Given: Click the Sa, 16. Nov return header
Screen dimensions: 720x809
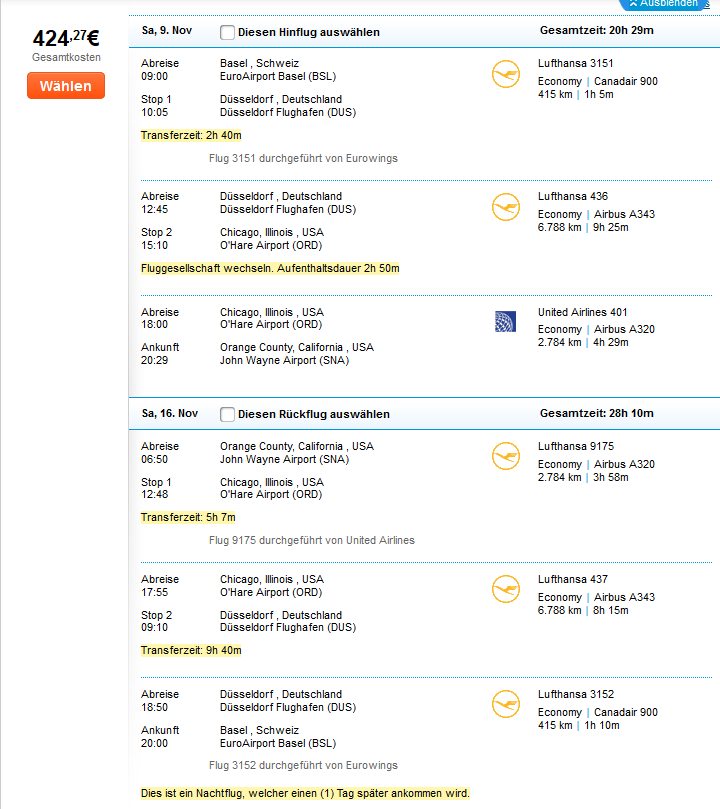Looking at the screenshot, I should [170, 413].
